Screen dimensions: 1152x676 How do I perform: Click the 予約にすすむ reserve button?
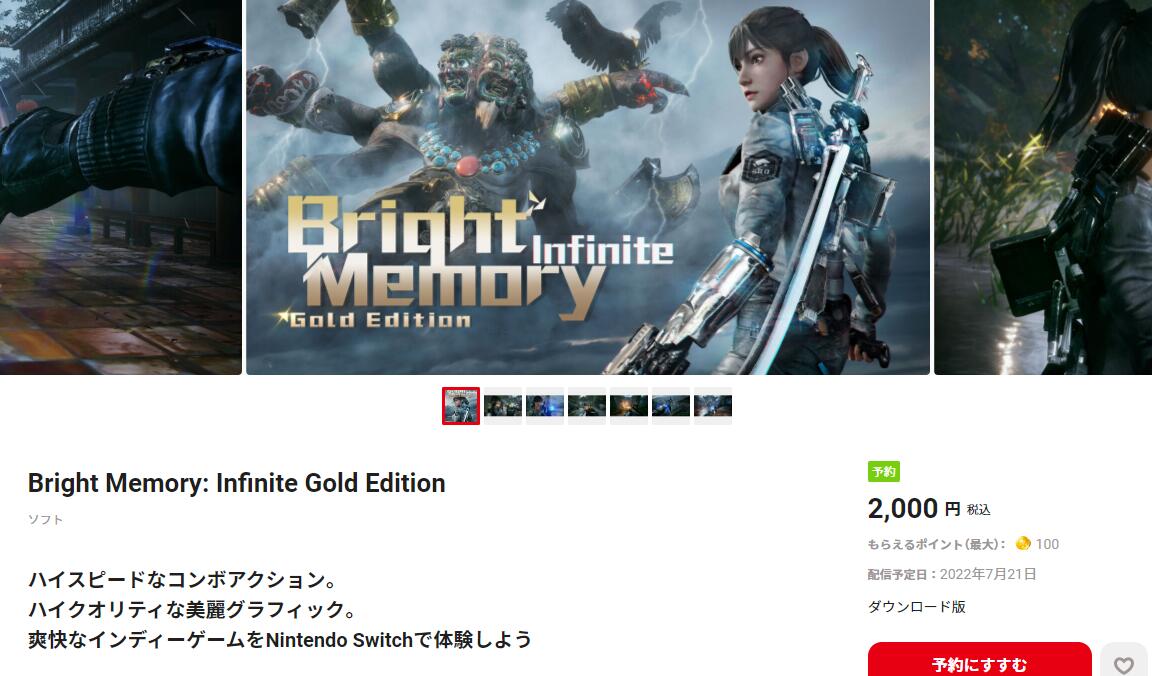tap(979, 661)
